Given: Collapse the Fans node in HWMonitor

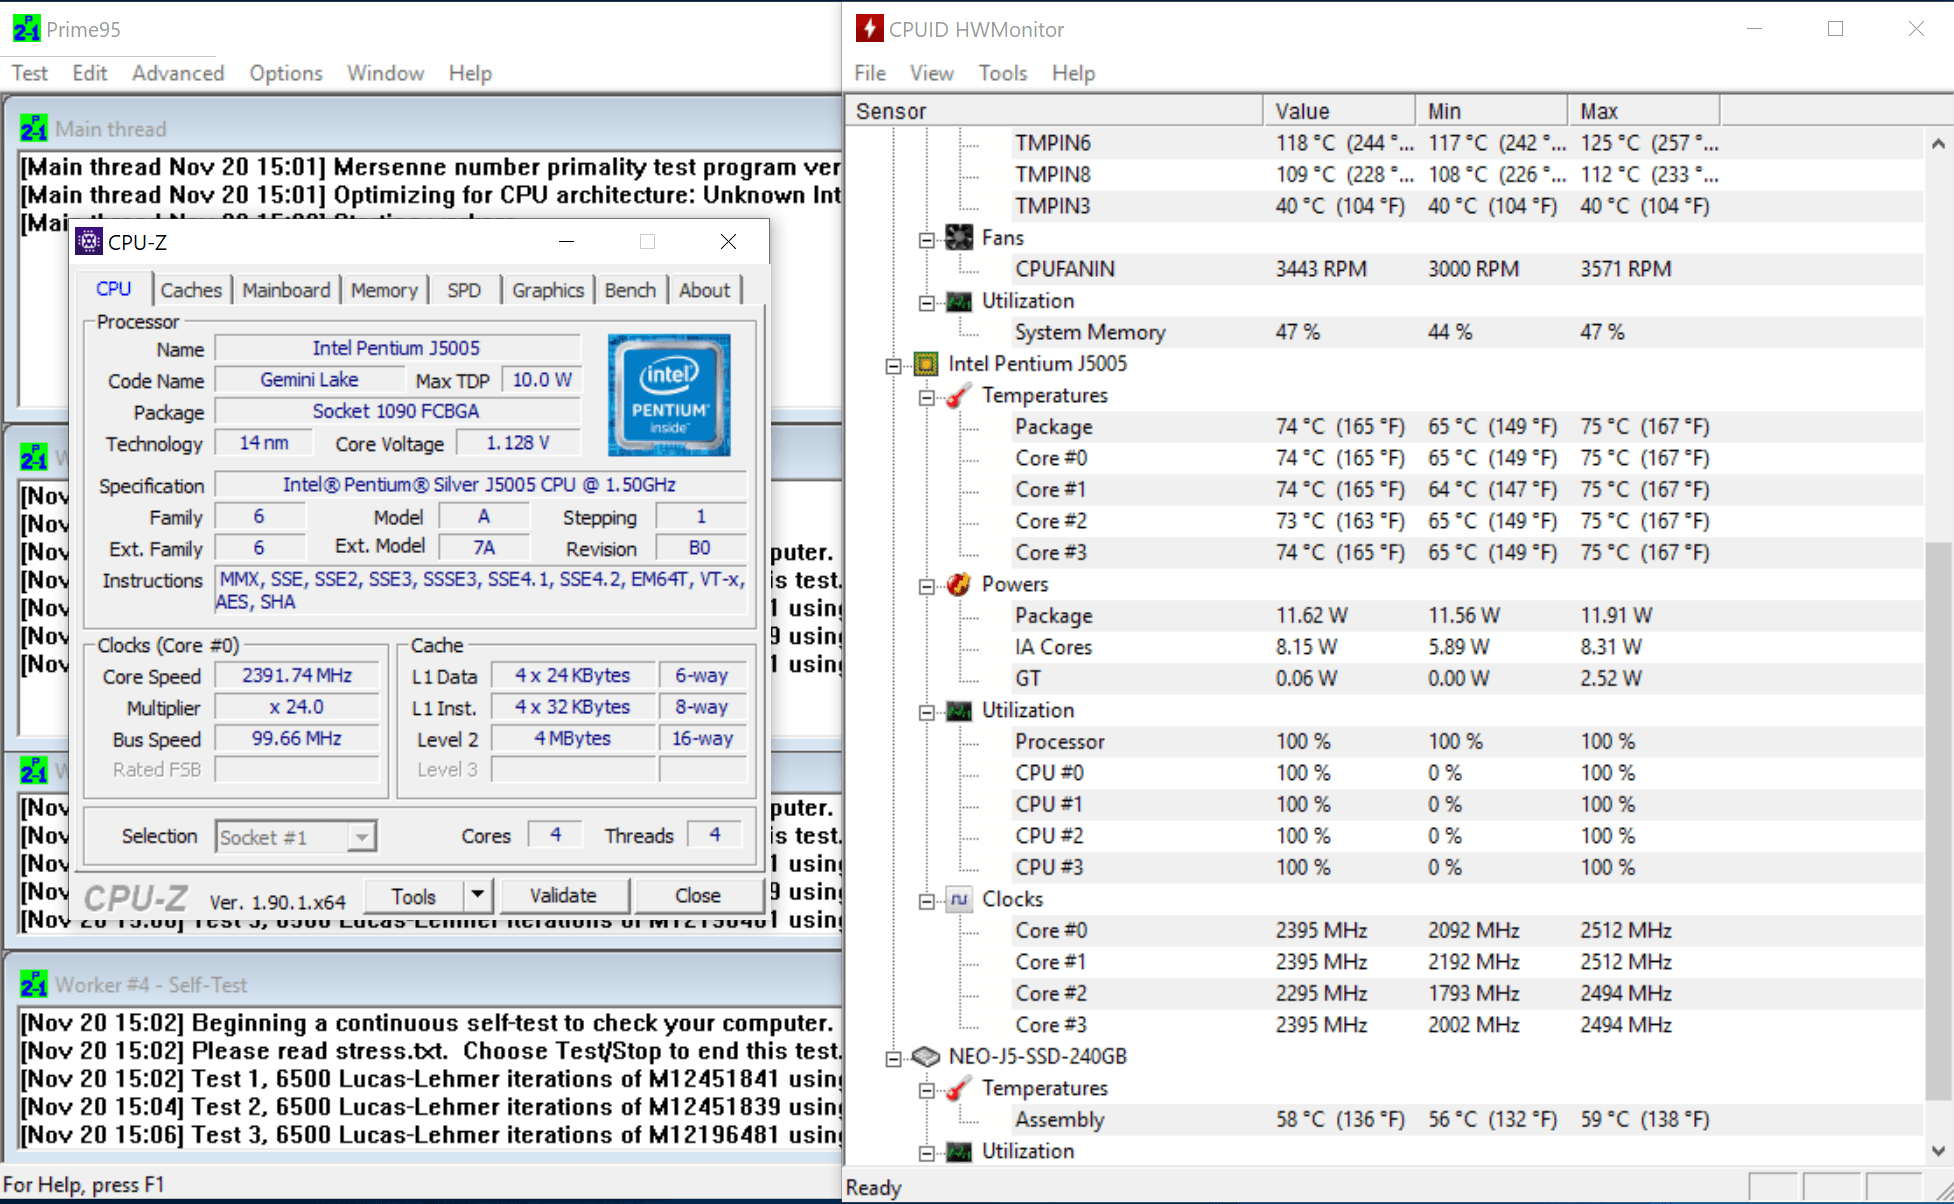Looking at the screenshot, I should (927, 239).
